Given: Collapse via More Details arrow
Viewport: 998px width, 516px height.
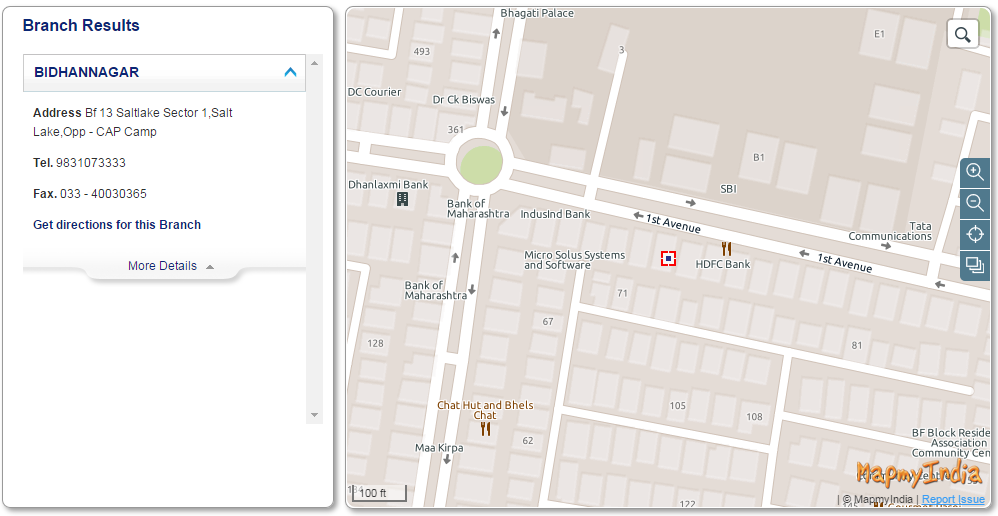Looking at the screenshot, I should click(x=210, y=267).
